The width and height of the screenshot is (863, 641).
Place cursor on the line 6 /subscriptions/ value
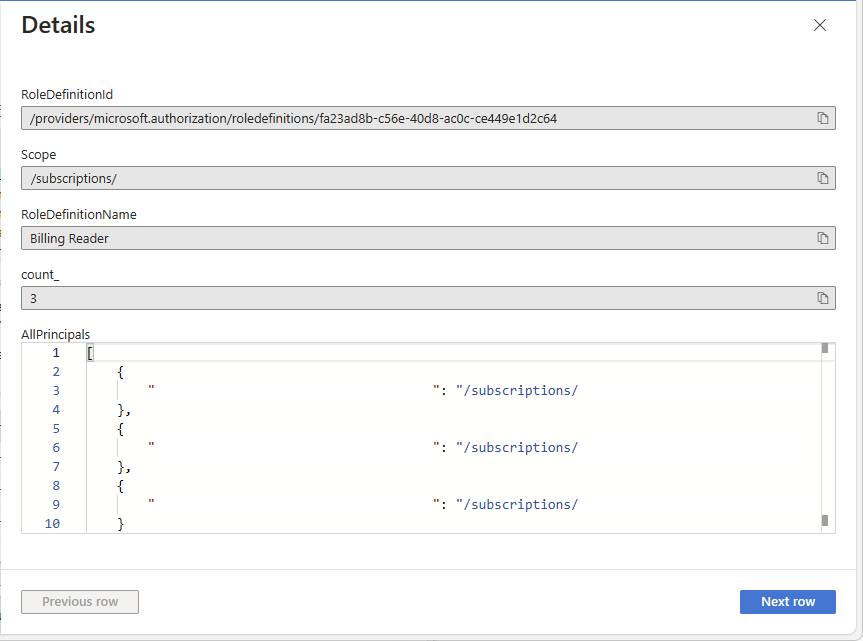[518, 448]
